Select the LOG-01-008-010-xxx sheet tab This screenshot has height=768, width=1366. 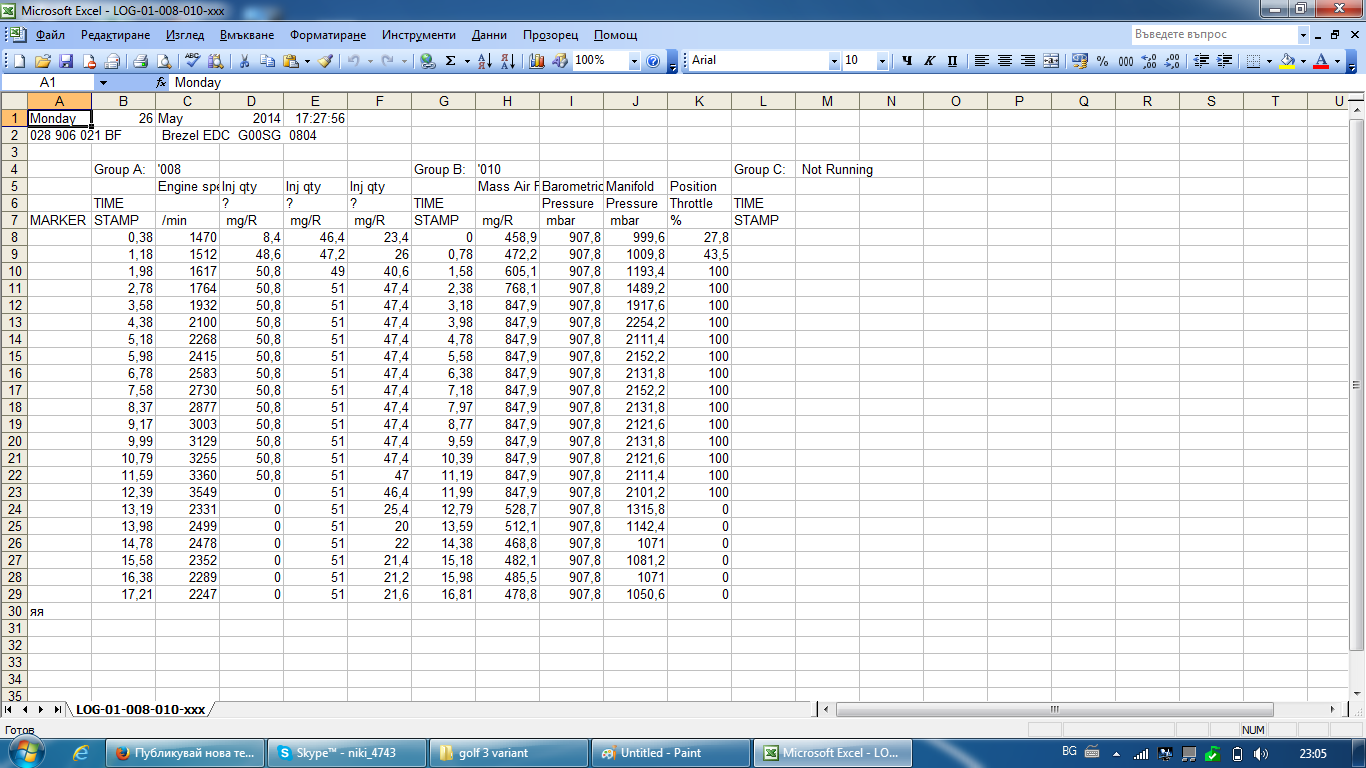pos(140,709)
